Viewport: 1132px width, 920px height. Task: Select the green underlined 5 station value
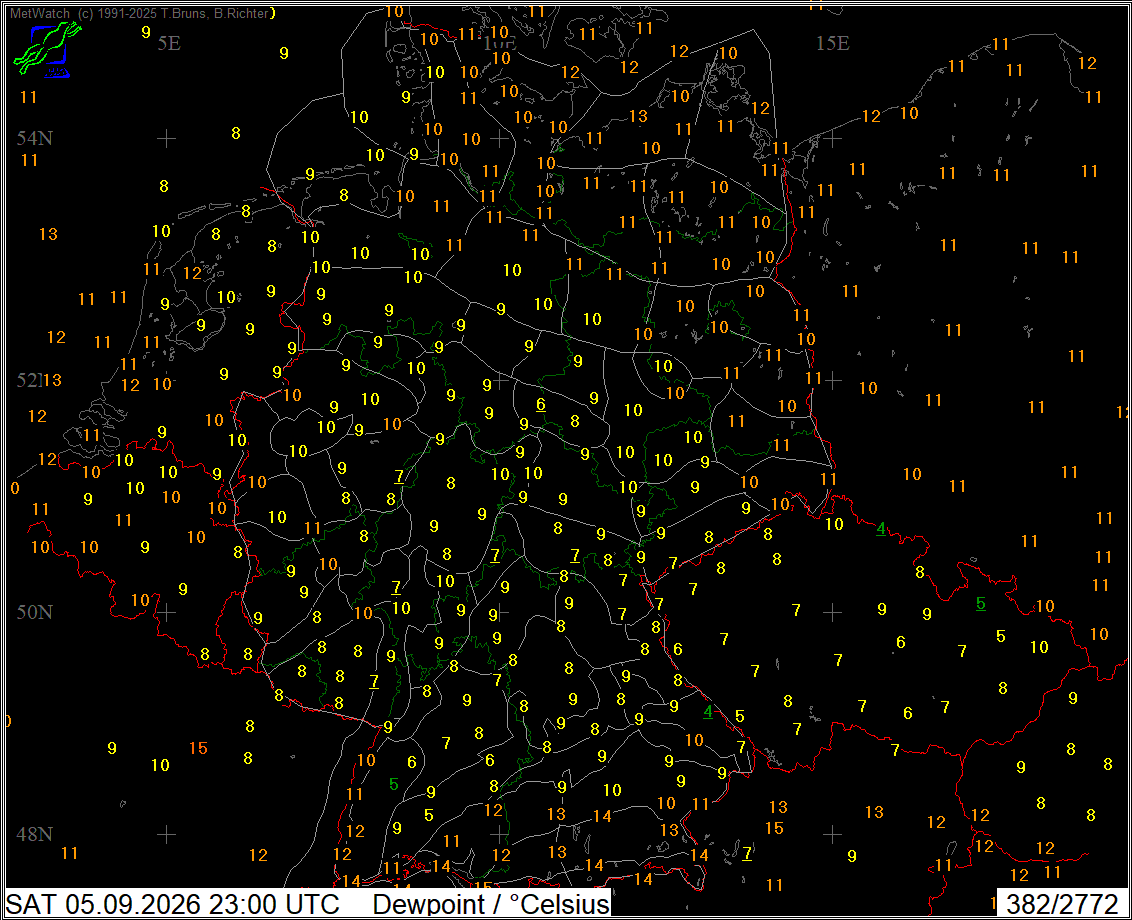coord(980,603)
